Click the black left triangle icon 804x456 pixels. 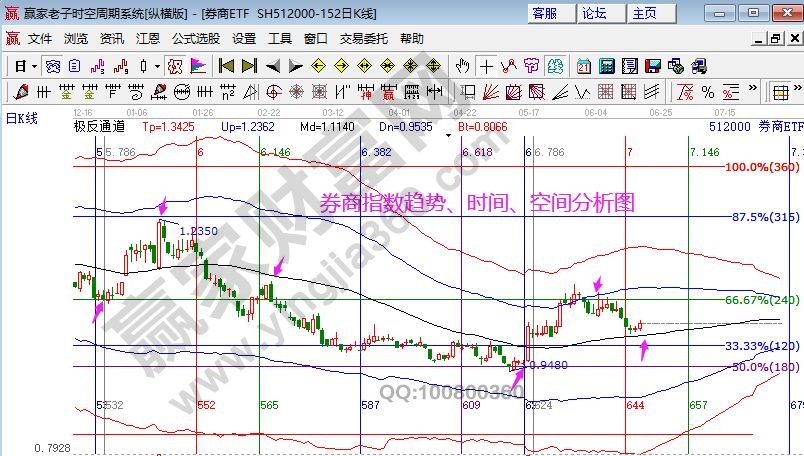click(273, 66)
